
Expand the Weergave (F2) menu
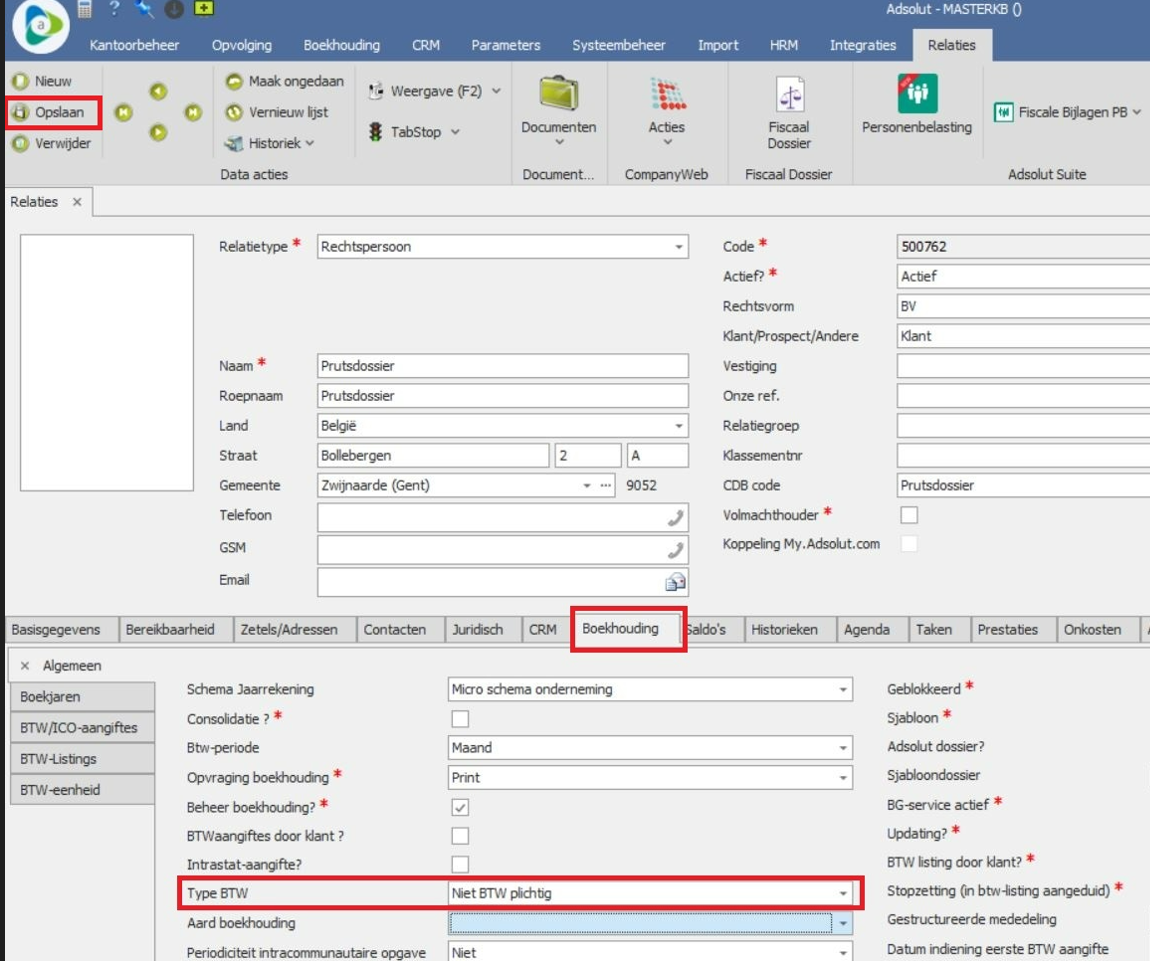pyautogui.click(x=497, y=92)
